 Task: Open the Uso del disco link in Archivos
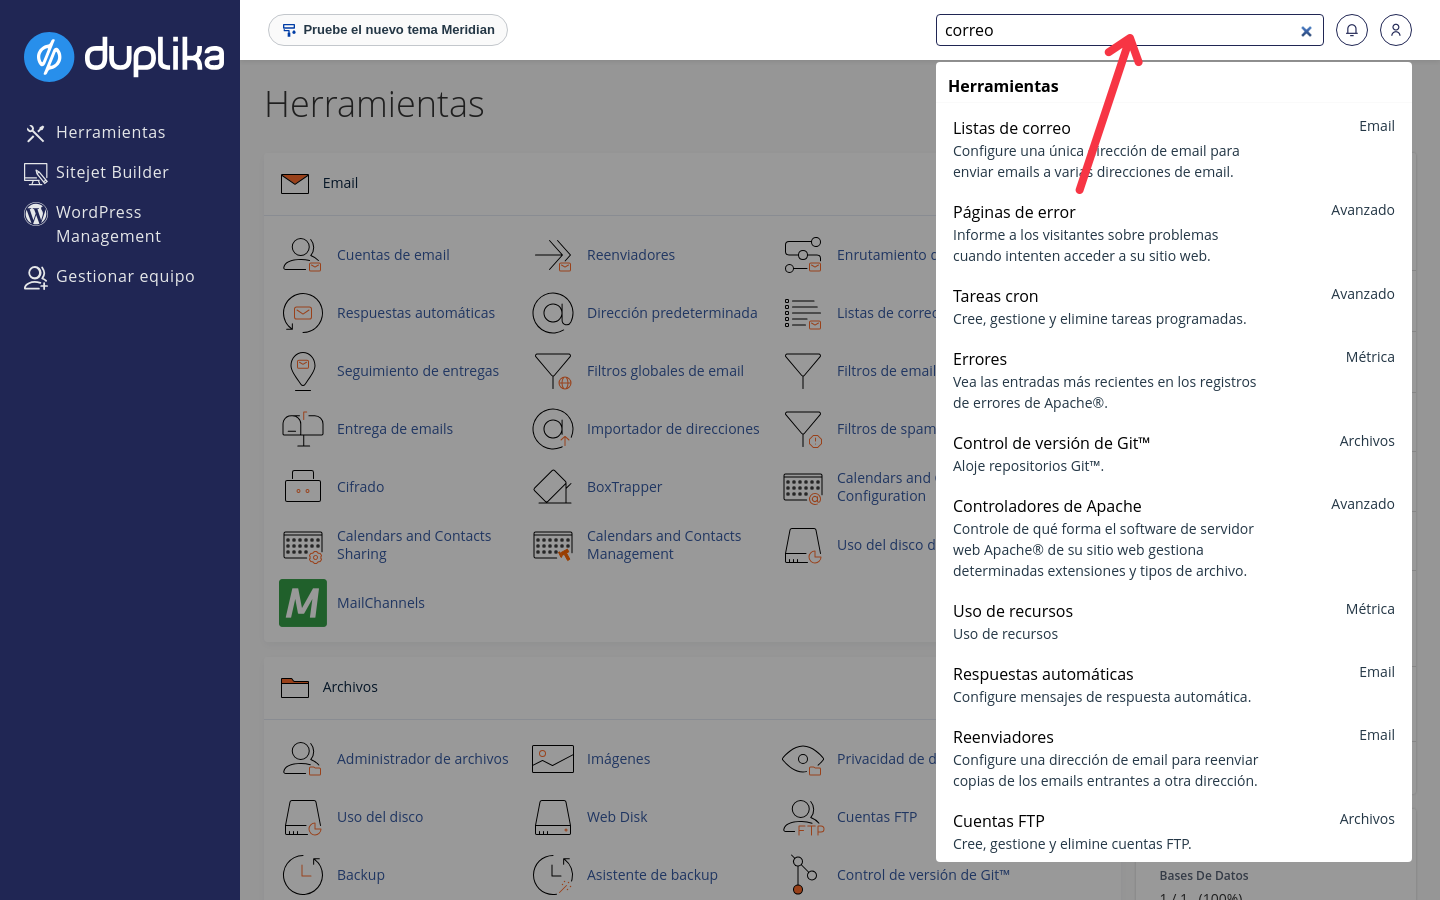(380, 817)
